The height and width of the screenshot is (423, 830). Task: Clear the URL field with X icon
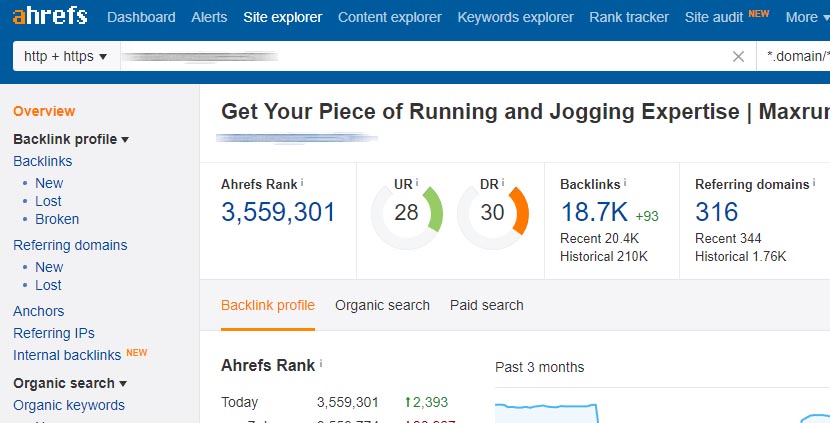point(738,56)
